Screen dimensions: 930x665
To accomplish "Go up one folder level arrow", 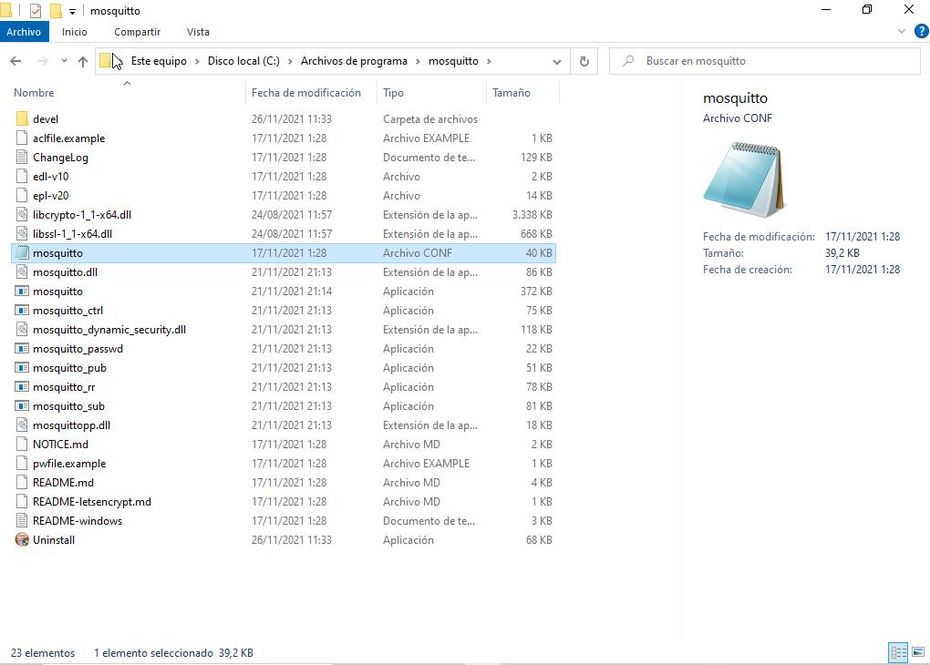I will tap(83, 61).
